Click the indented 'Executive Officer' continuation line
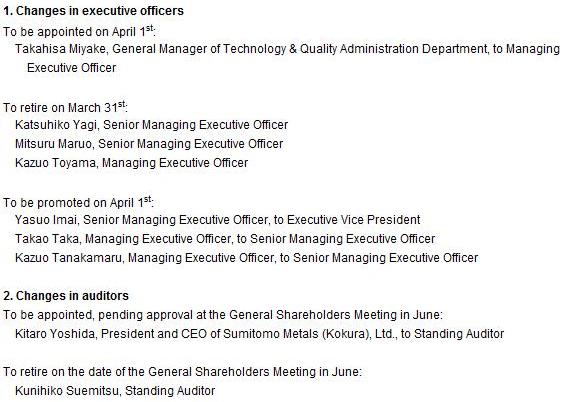The image size is (563, 402). [x=71, y=68]
